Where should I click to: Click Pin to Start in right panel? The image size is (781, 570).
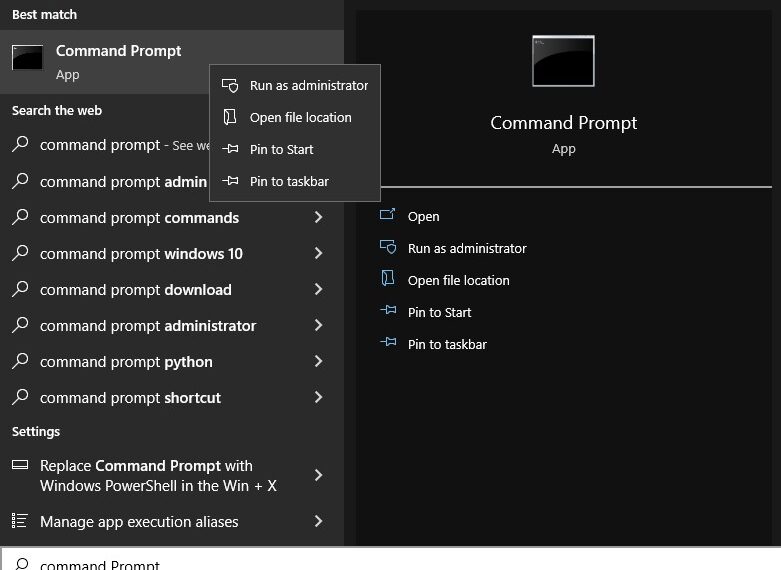click(439, 312)
